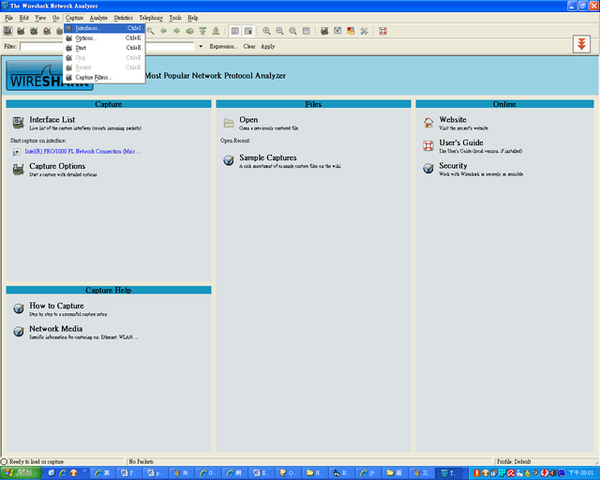Click the capture options toolbar icon
This screenshot has width=600, height=480.
[x=21, y=31]
